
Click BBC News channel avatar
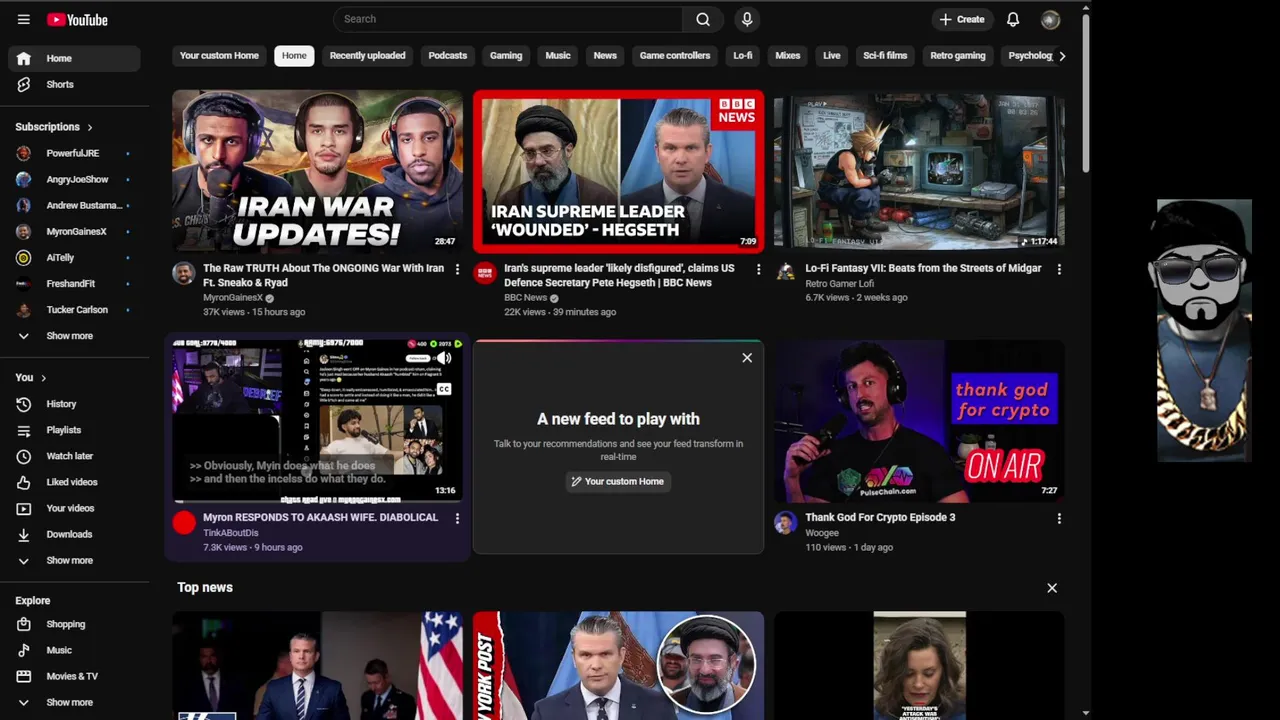[x=485, y=272]
